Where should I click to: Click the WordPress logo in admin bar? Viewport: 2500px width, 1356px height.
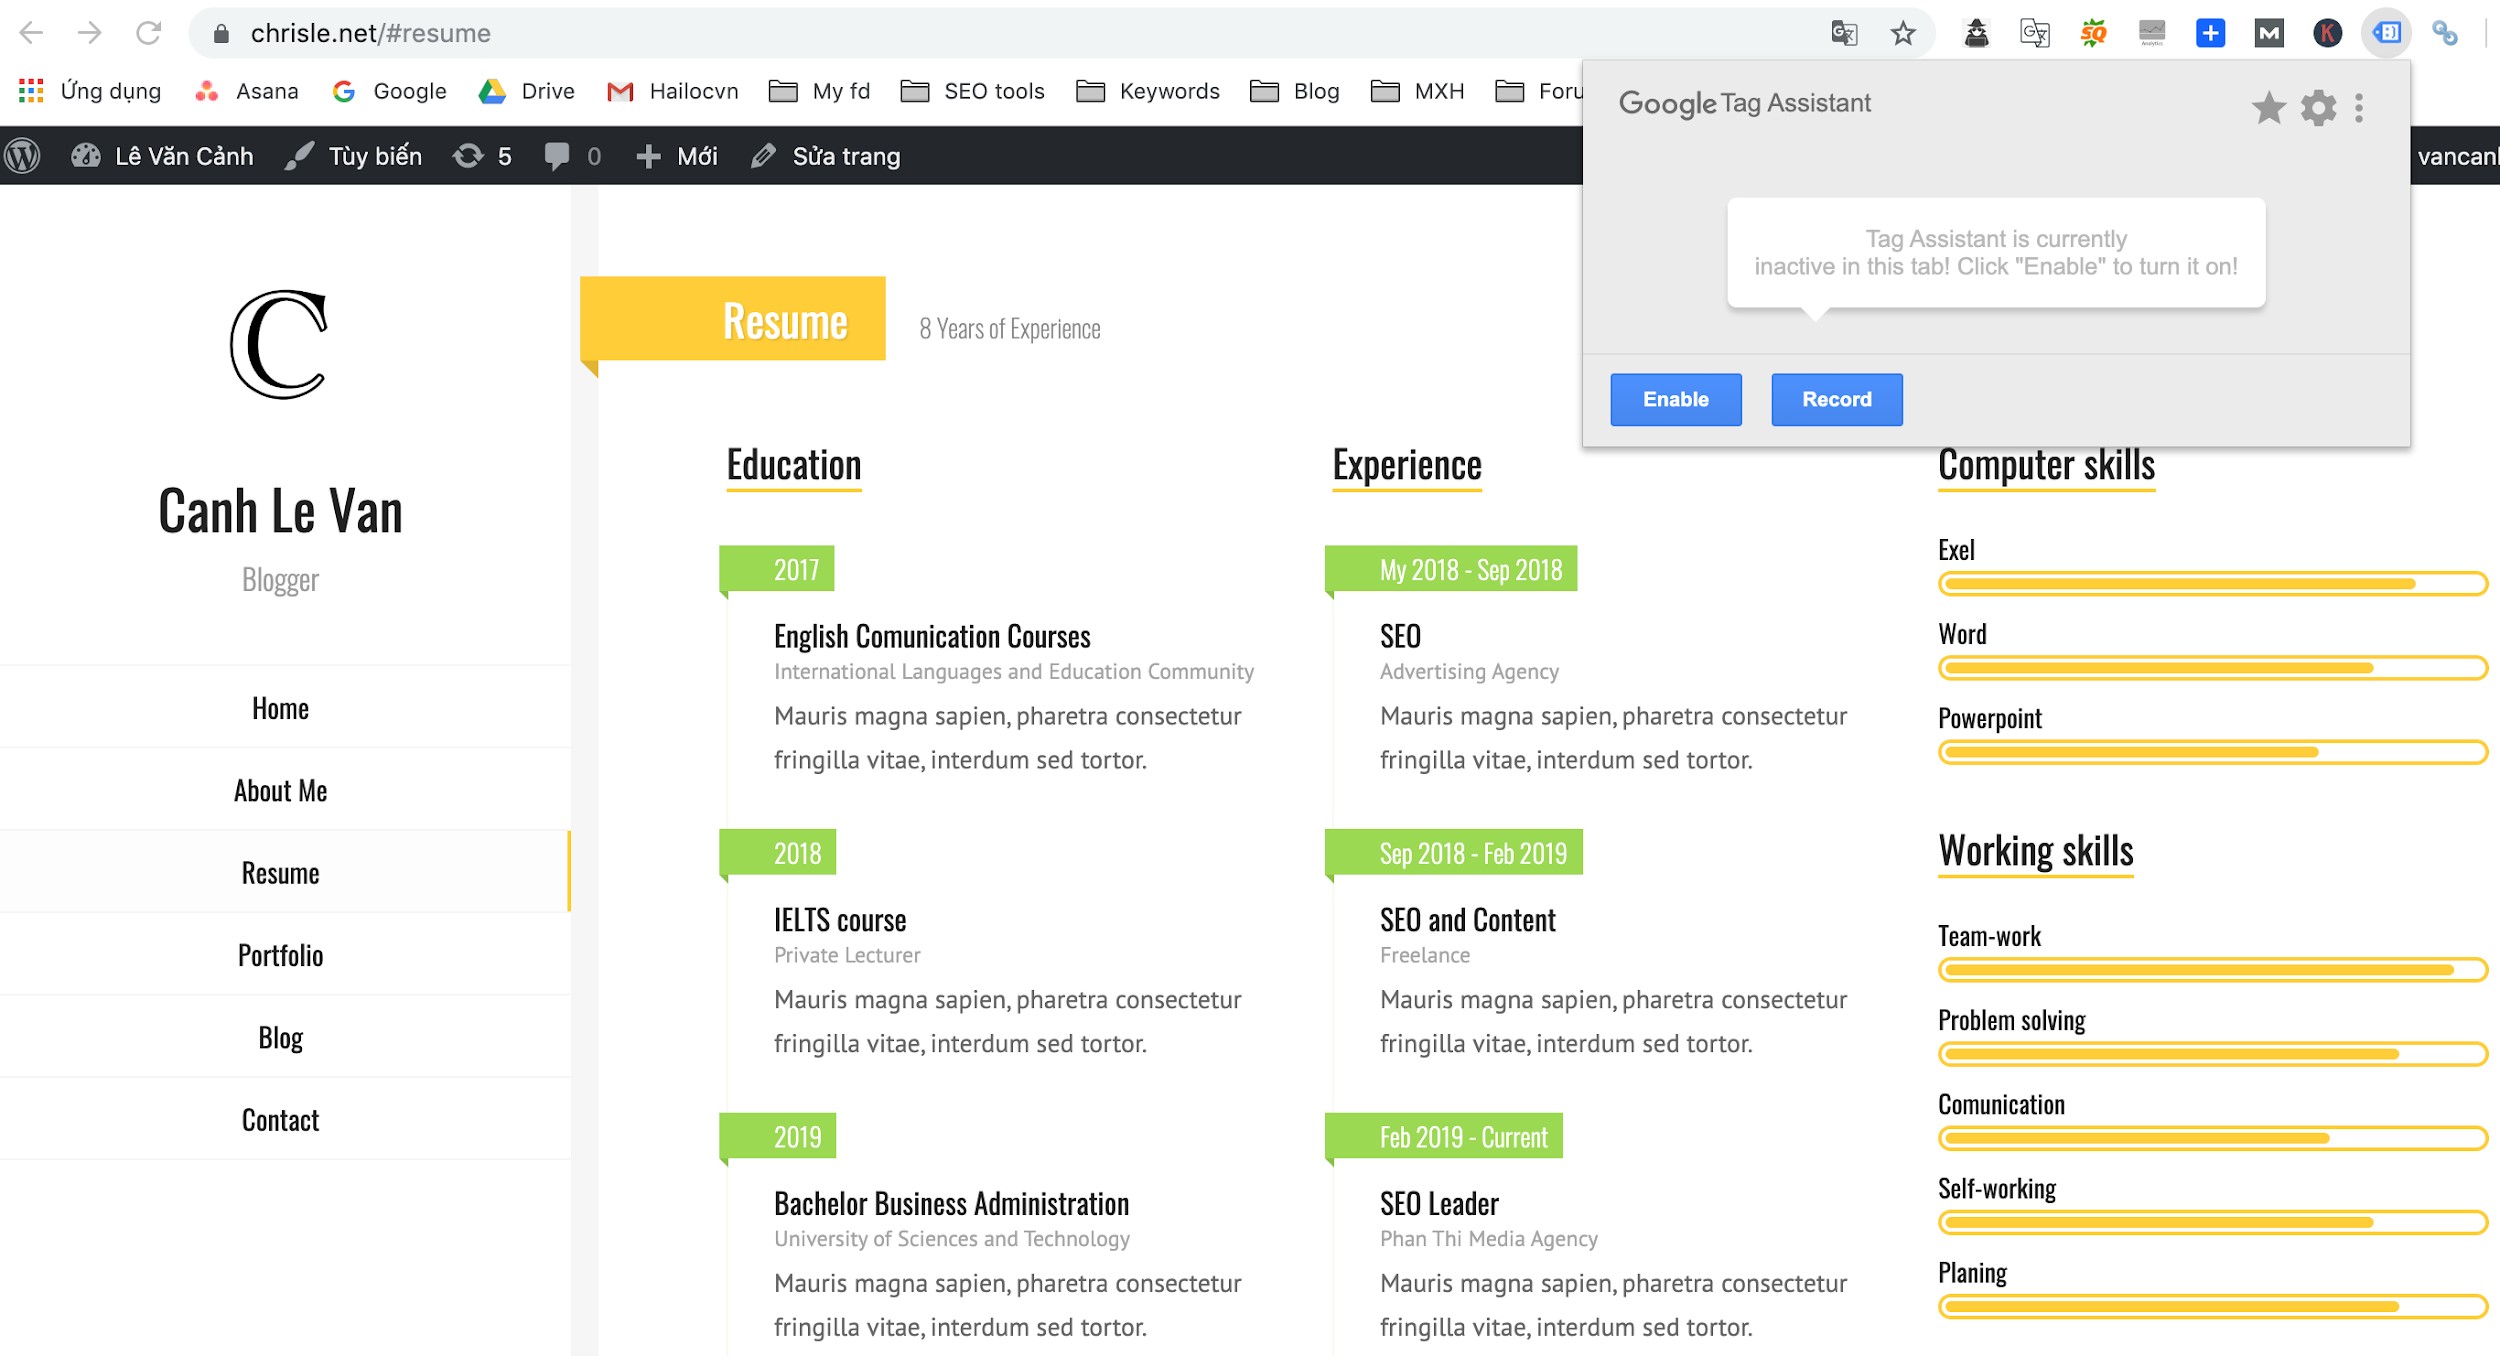click(x=23, y=156)
